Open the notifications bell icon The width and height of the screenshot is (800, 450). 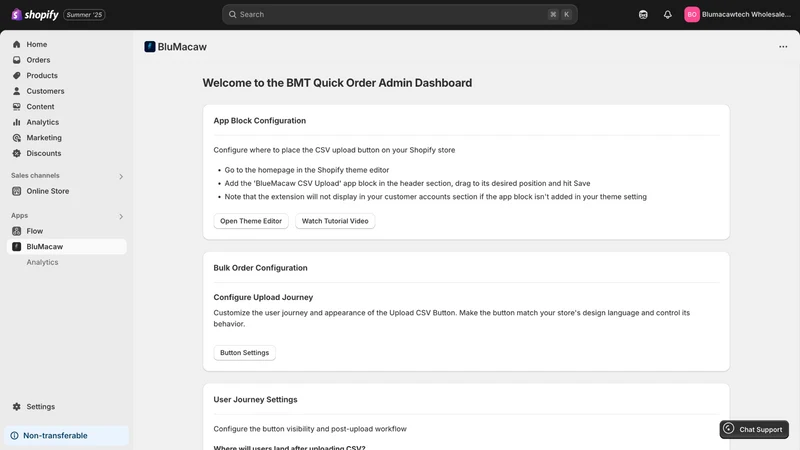[x=667, y=14]
